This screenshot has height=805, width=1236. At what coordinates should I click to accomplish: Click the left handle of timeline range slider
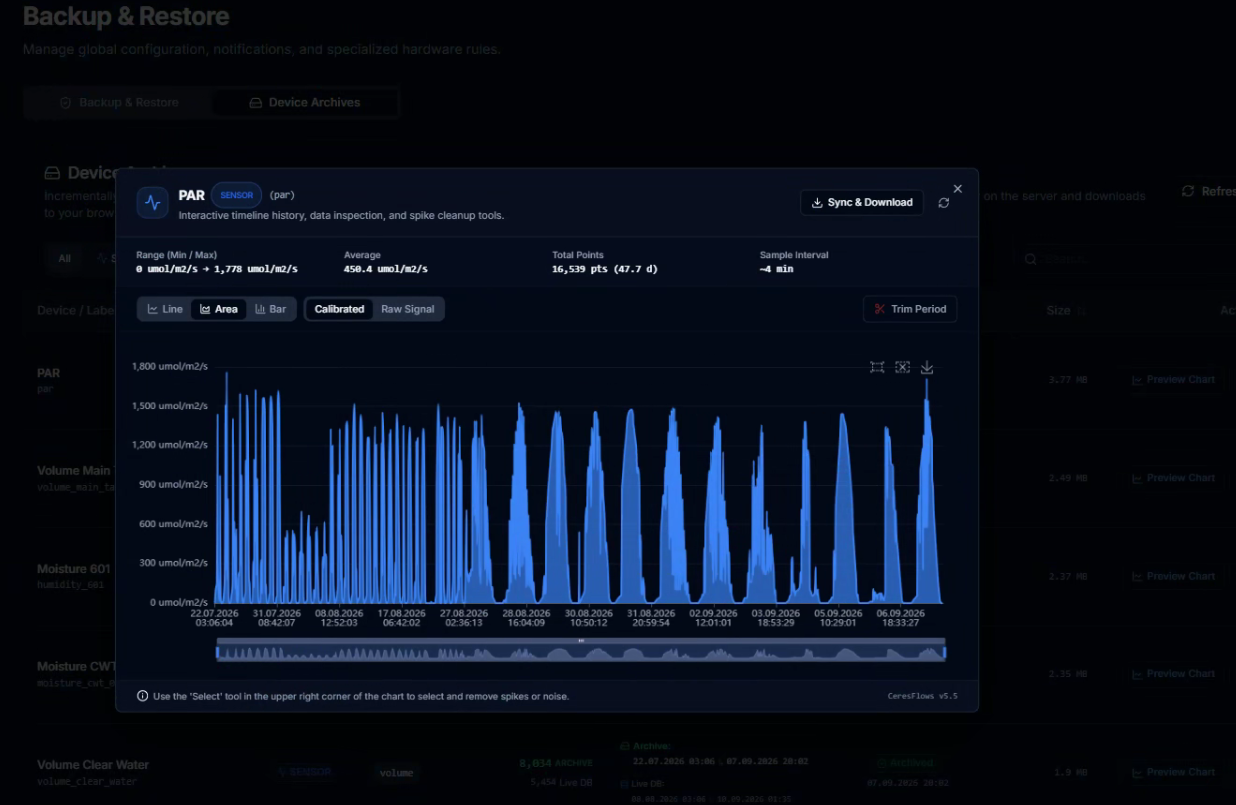click(x=217, y=653)
